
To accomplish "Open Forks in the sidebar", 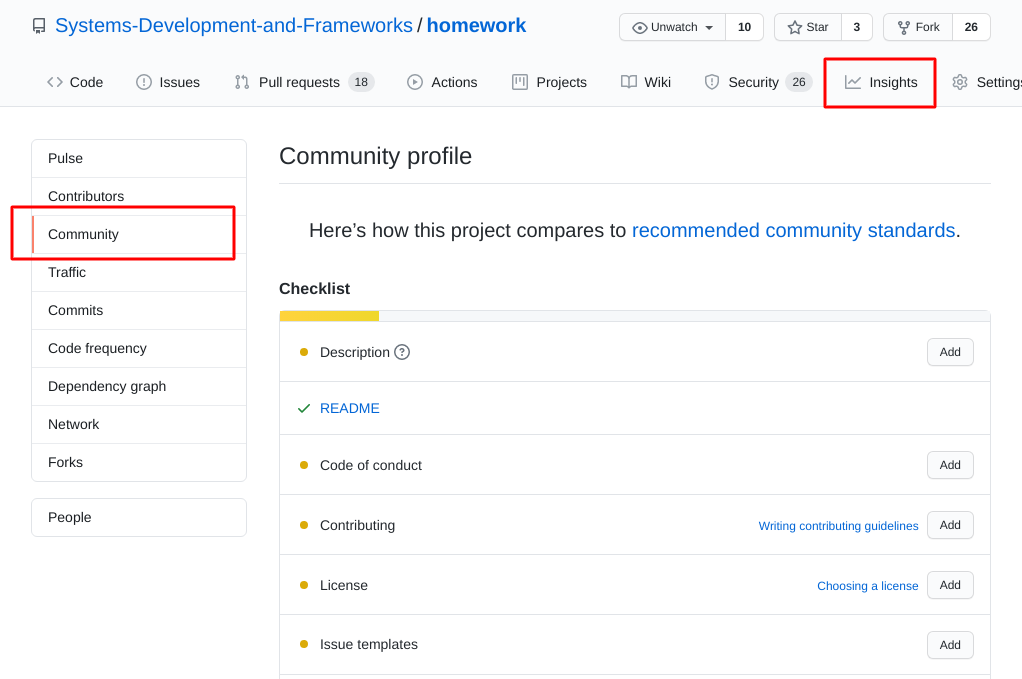I will (139, 463).
